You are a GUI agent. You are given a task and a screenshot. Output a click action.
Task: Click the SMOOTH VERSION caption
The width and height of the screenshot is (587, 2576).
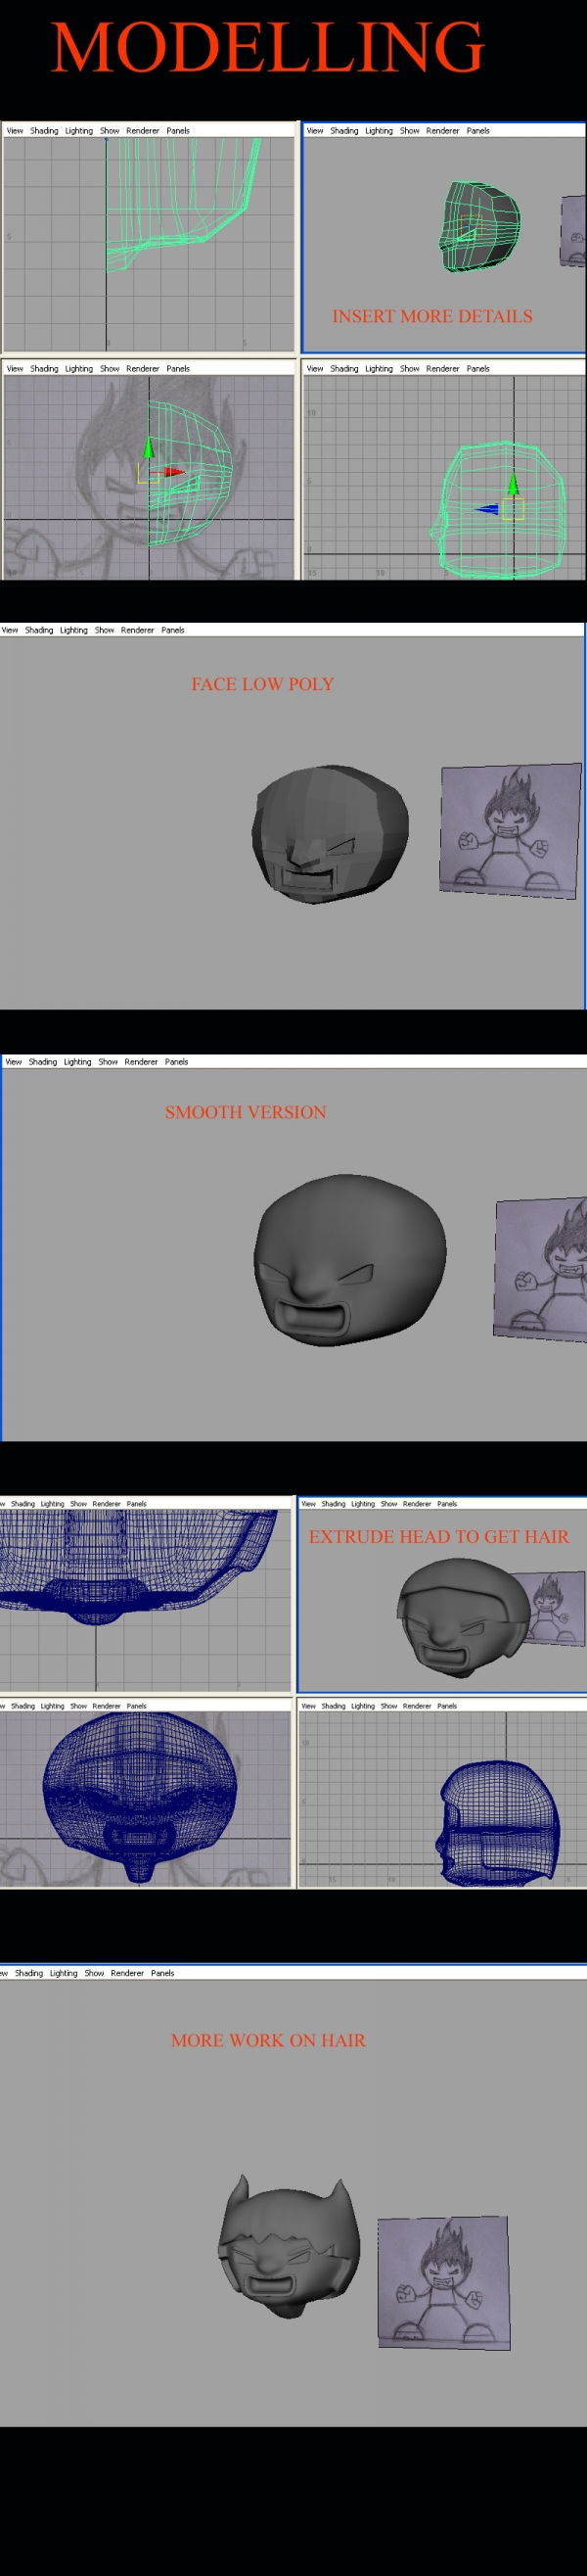[x=246, y=1113]
